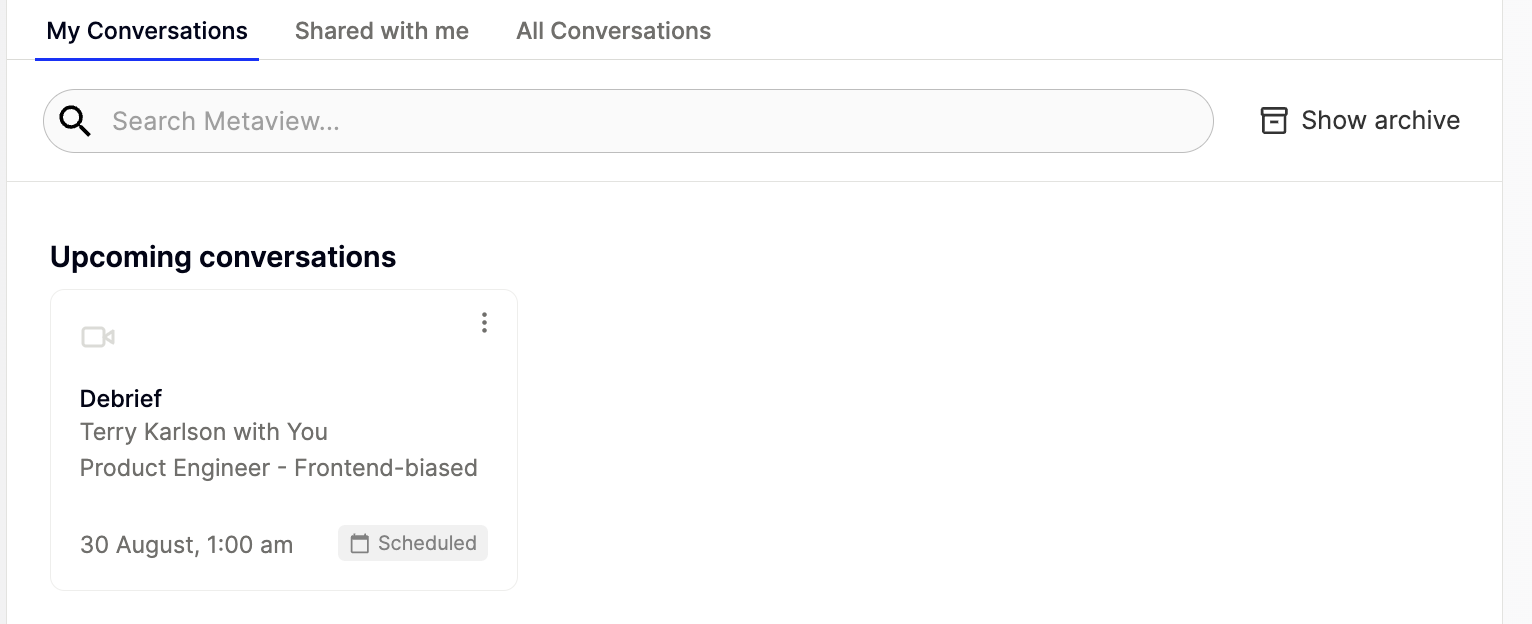The image size is (1532, 624).
Task: Click the calendar icon in the Scheduled badge
Action: [359, 544]
